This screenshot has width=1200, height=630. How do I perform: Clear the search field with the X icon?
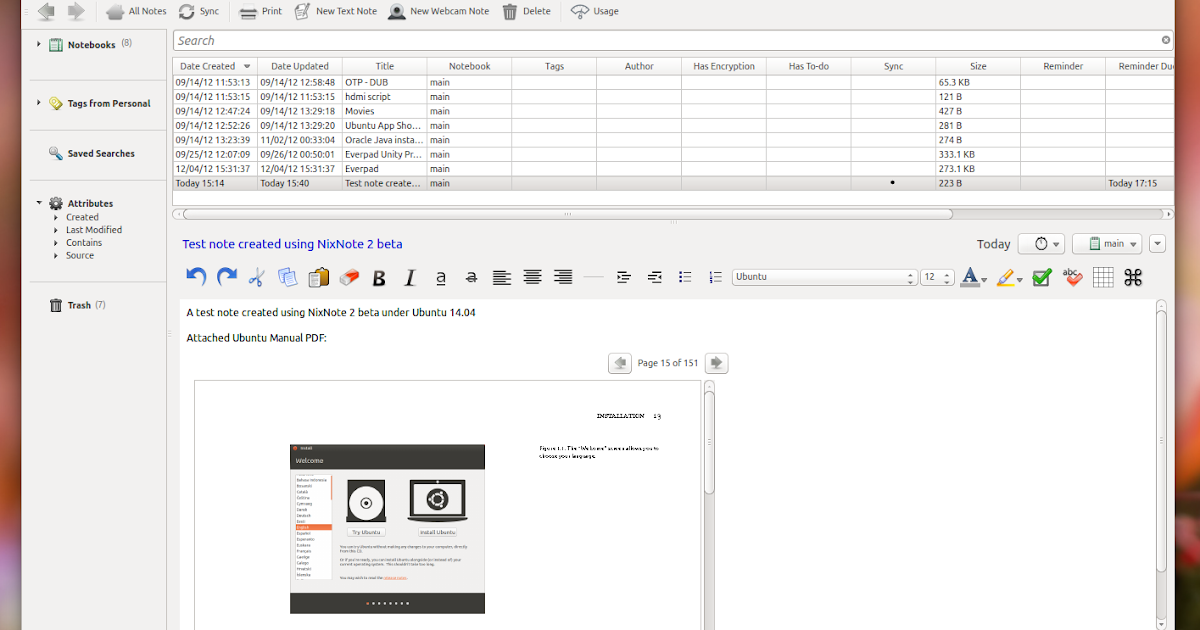tap(1166, 40)
